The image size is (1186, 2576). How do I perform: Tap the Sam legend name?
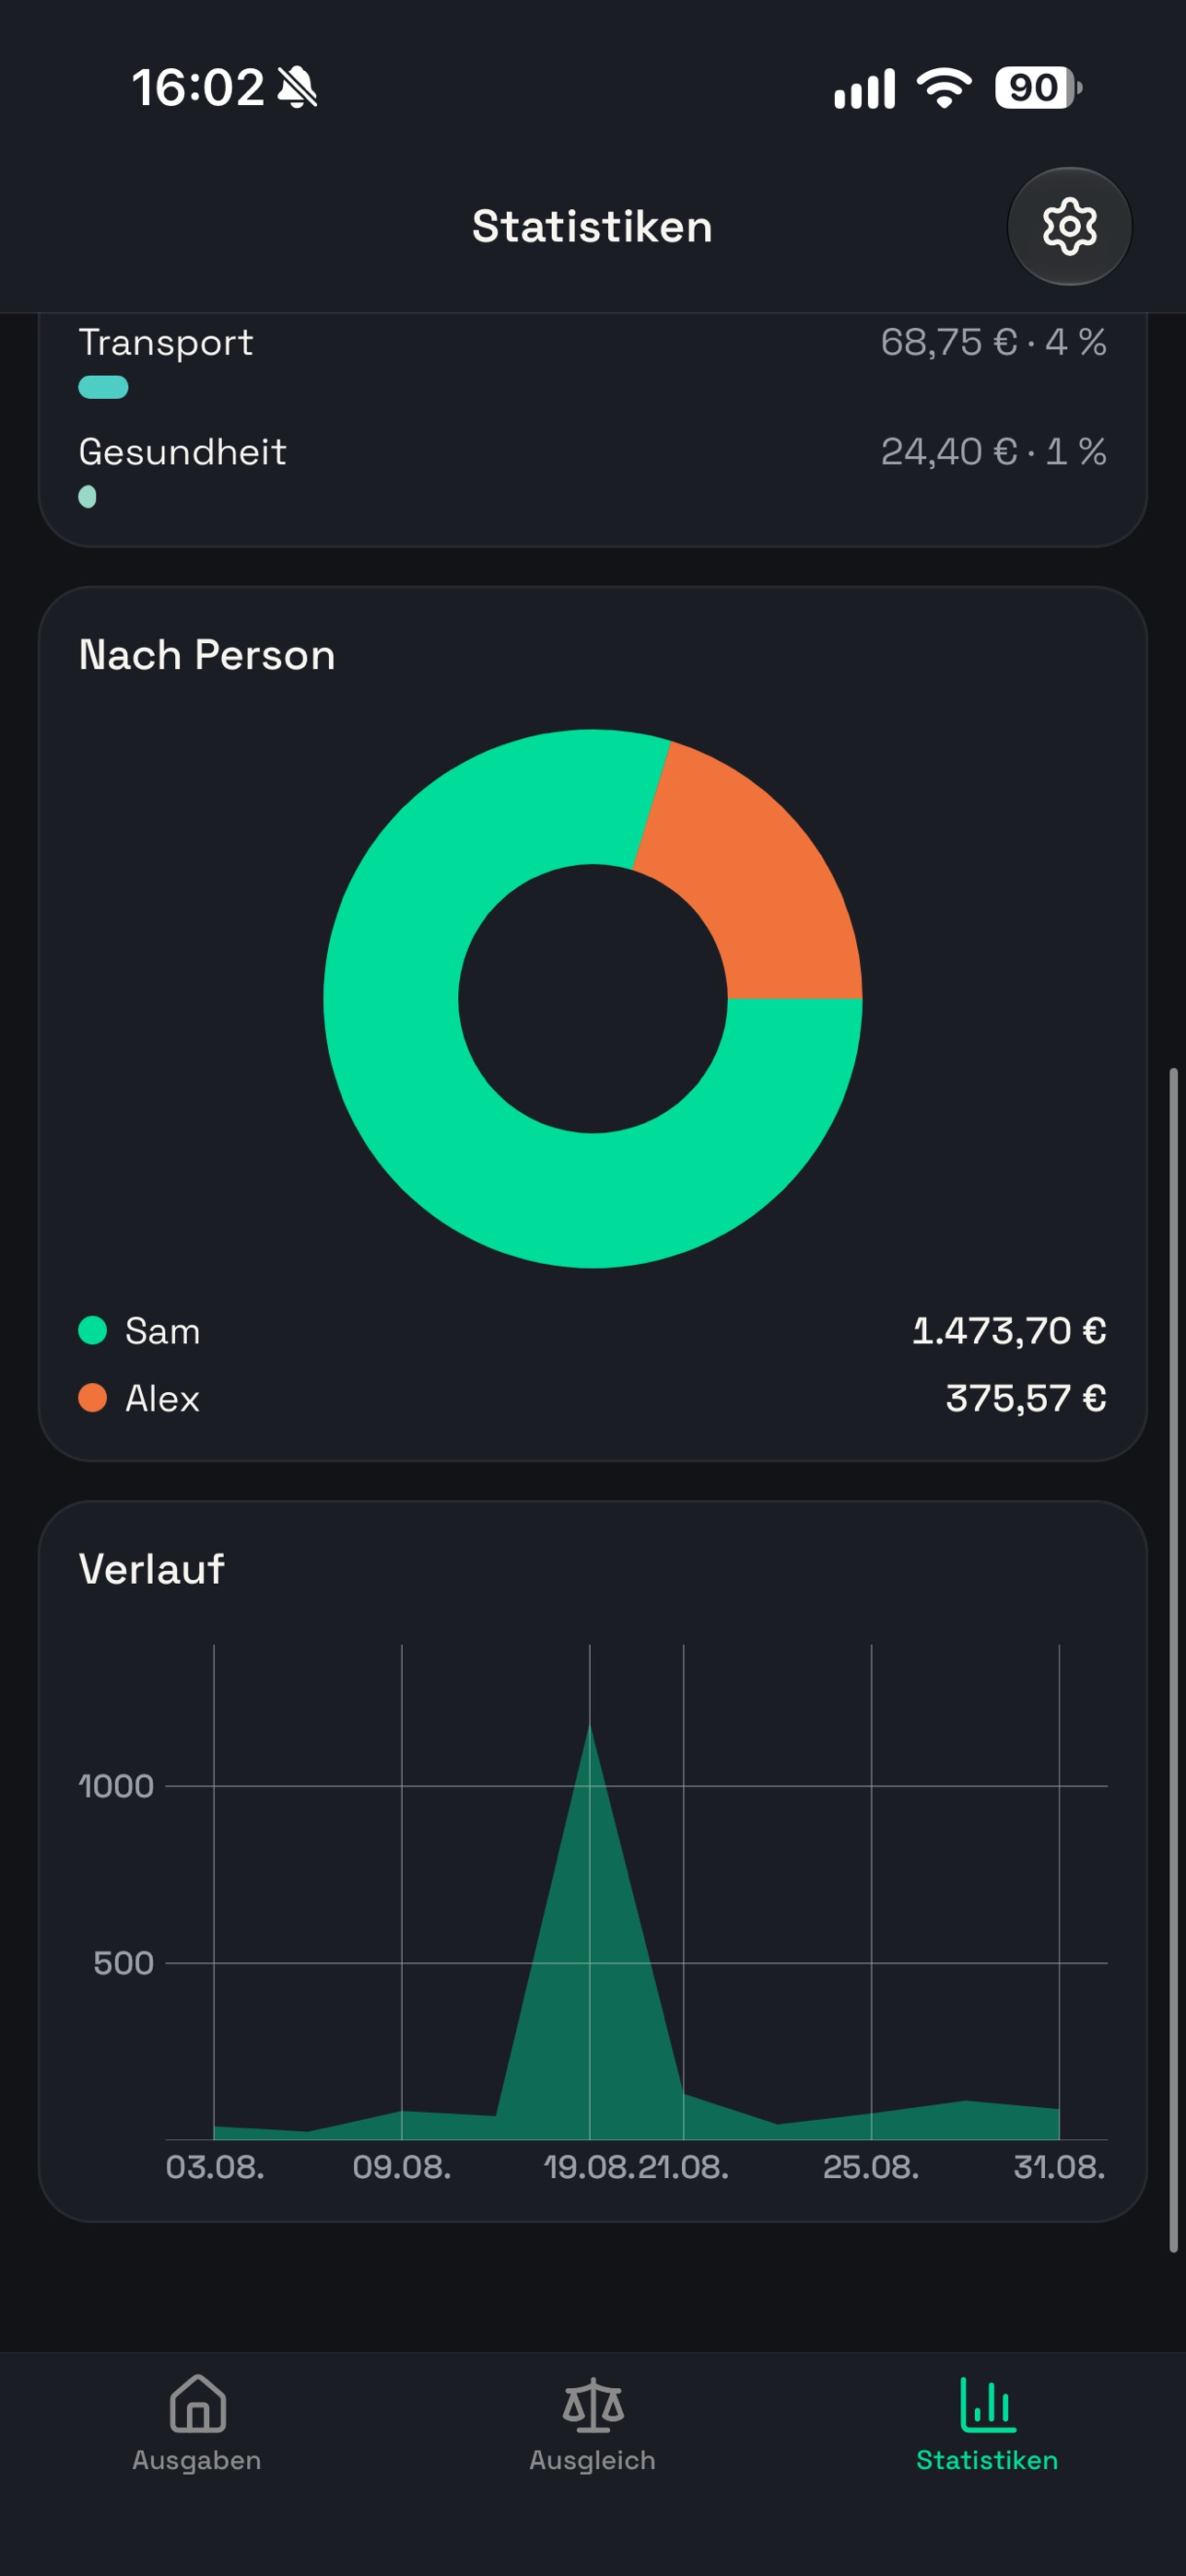(x=163, y=1331)
